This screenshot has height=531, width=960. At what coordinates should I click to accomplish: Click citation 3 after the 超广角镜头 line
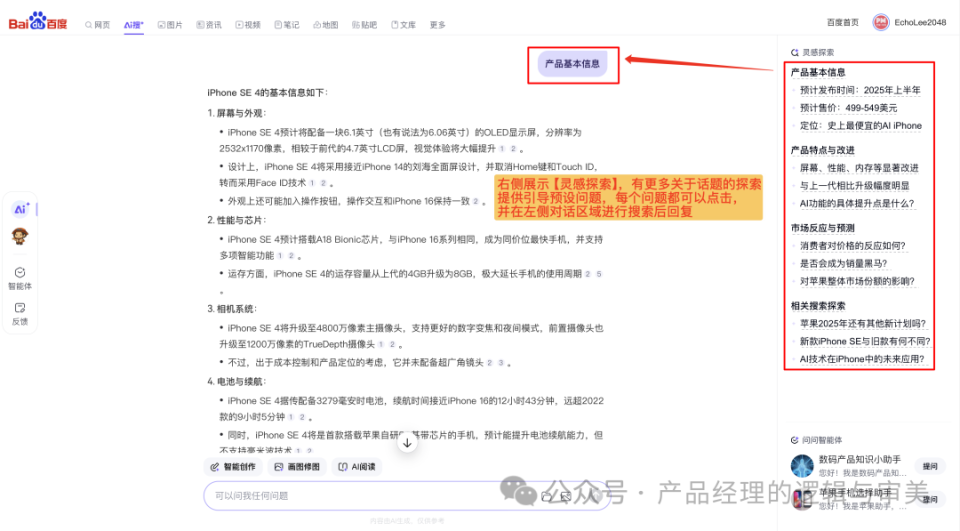(x=500, y=363)
